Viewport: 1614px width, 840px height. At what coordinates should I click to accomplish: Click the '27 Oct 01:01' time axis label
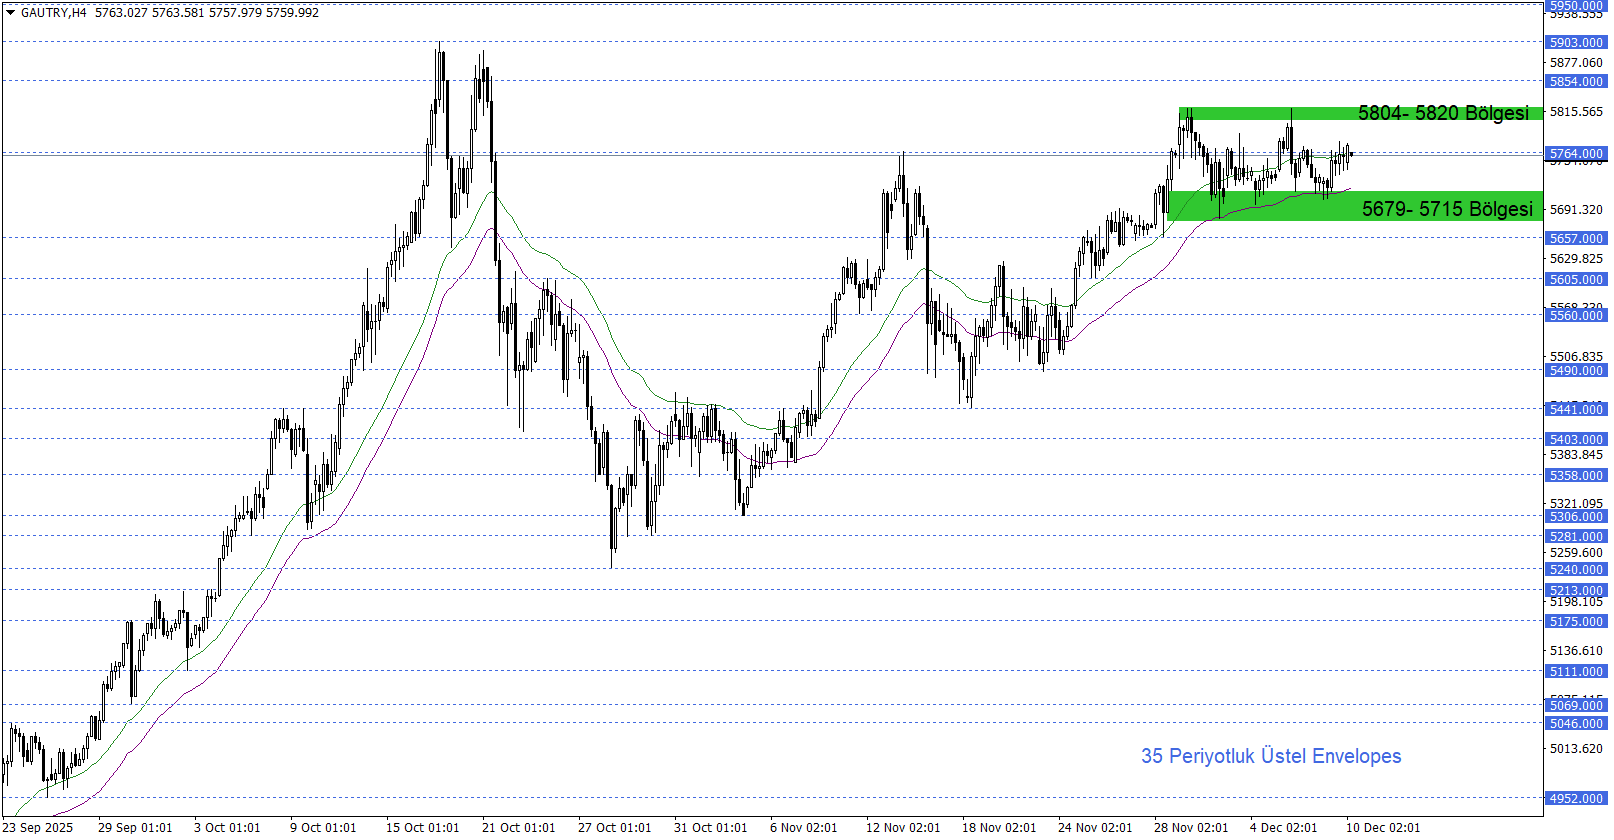pos(615,827)
